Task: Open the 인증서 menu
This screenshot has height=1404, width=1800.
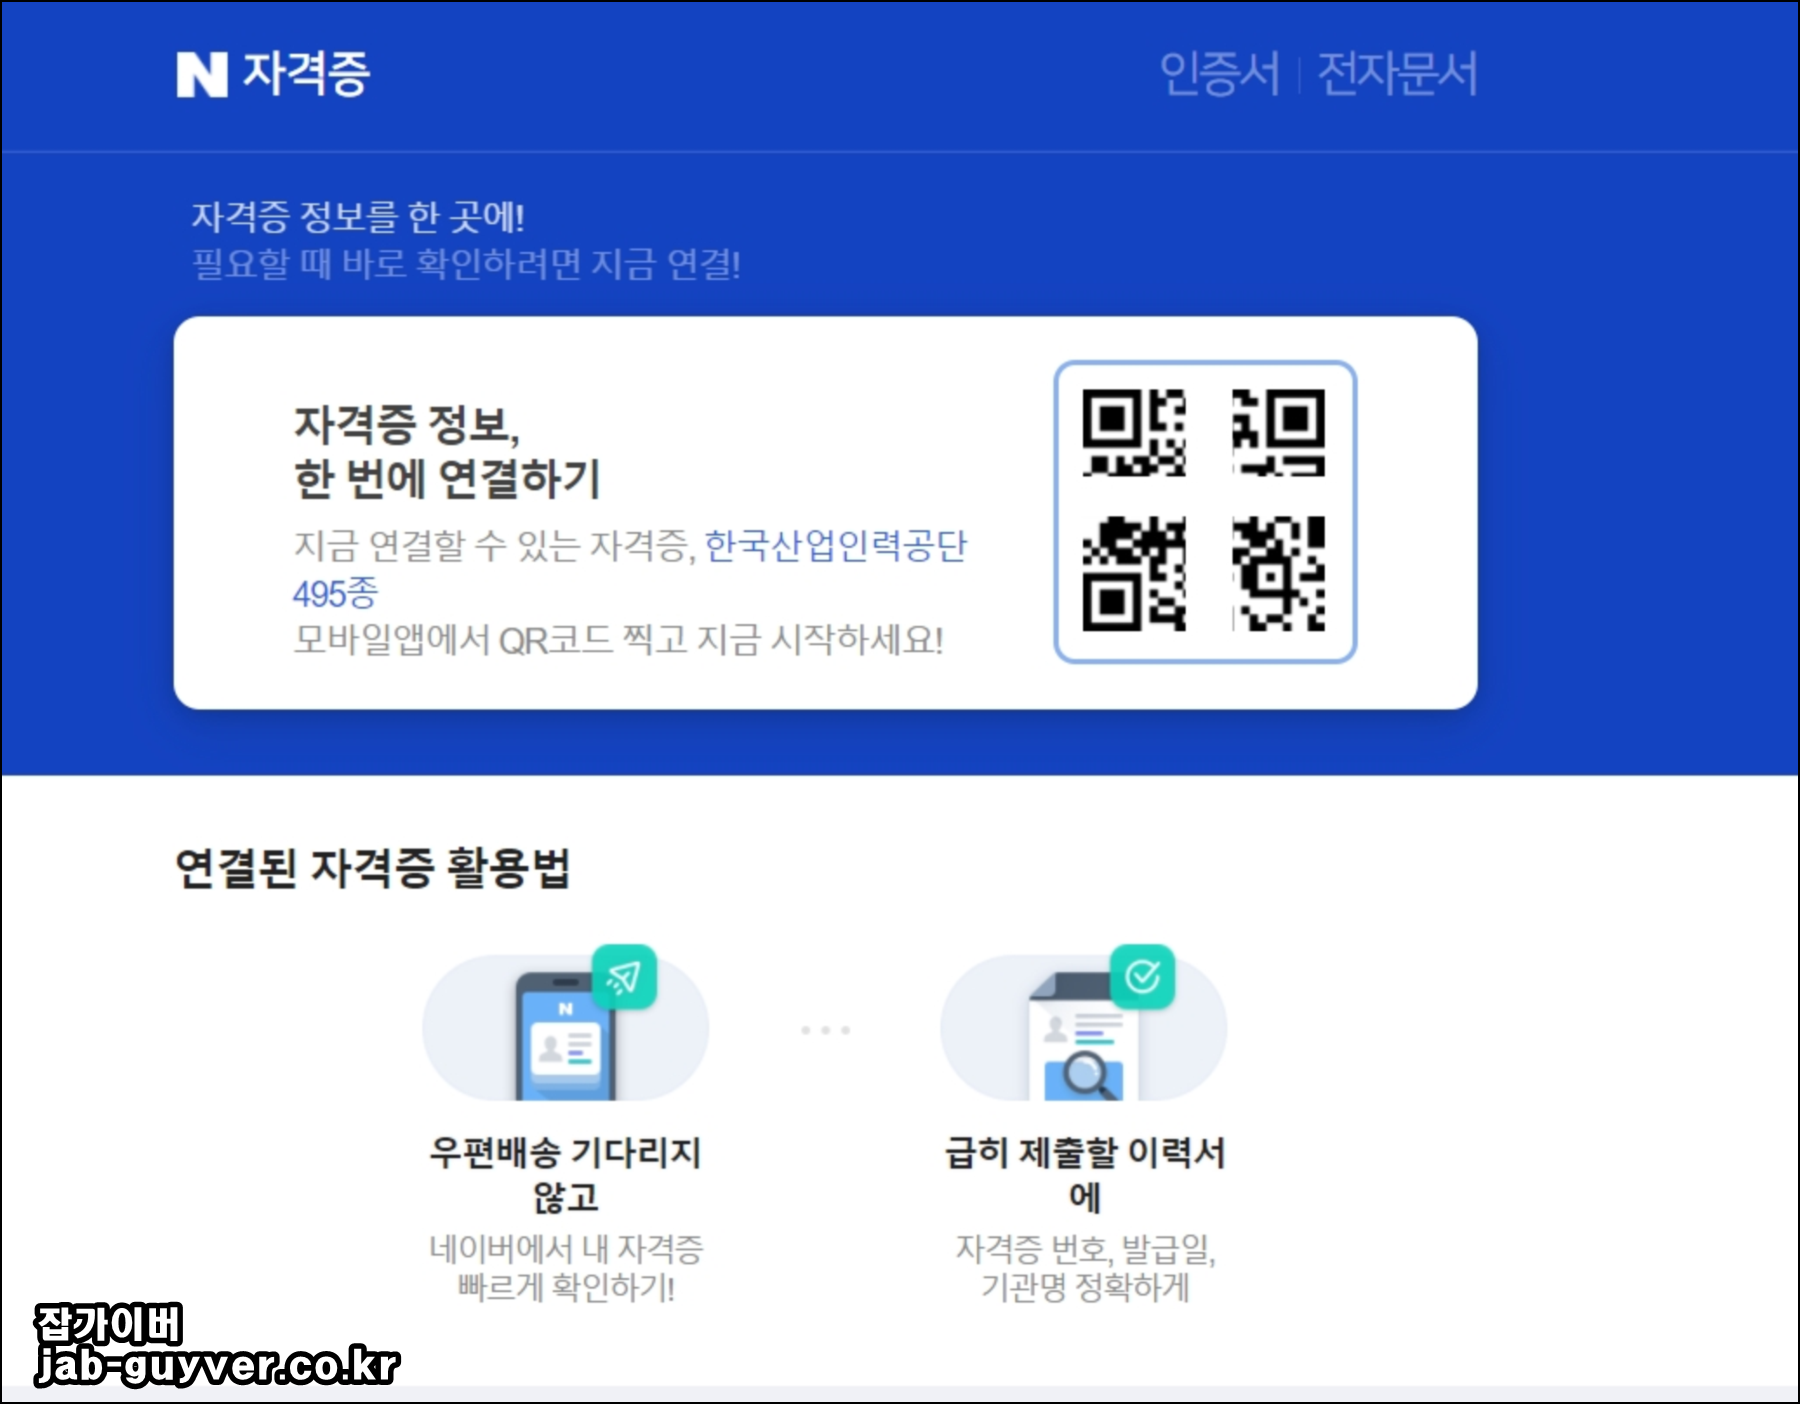Action: pos(1219,74)
